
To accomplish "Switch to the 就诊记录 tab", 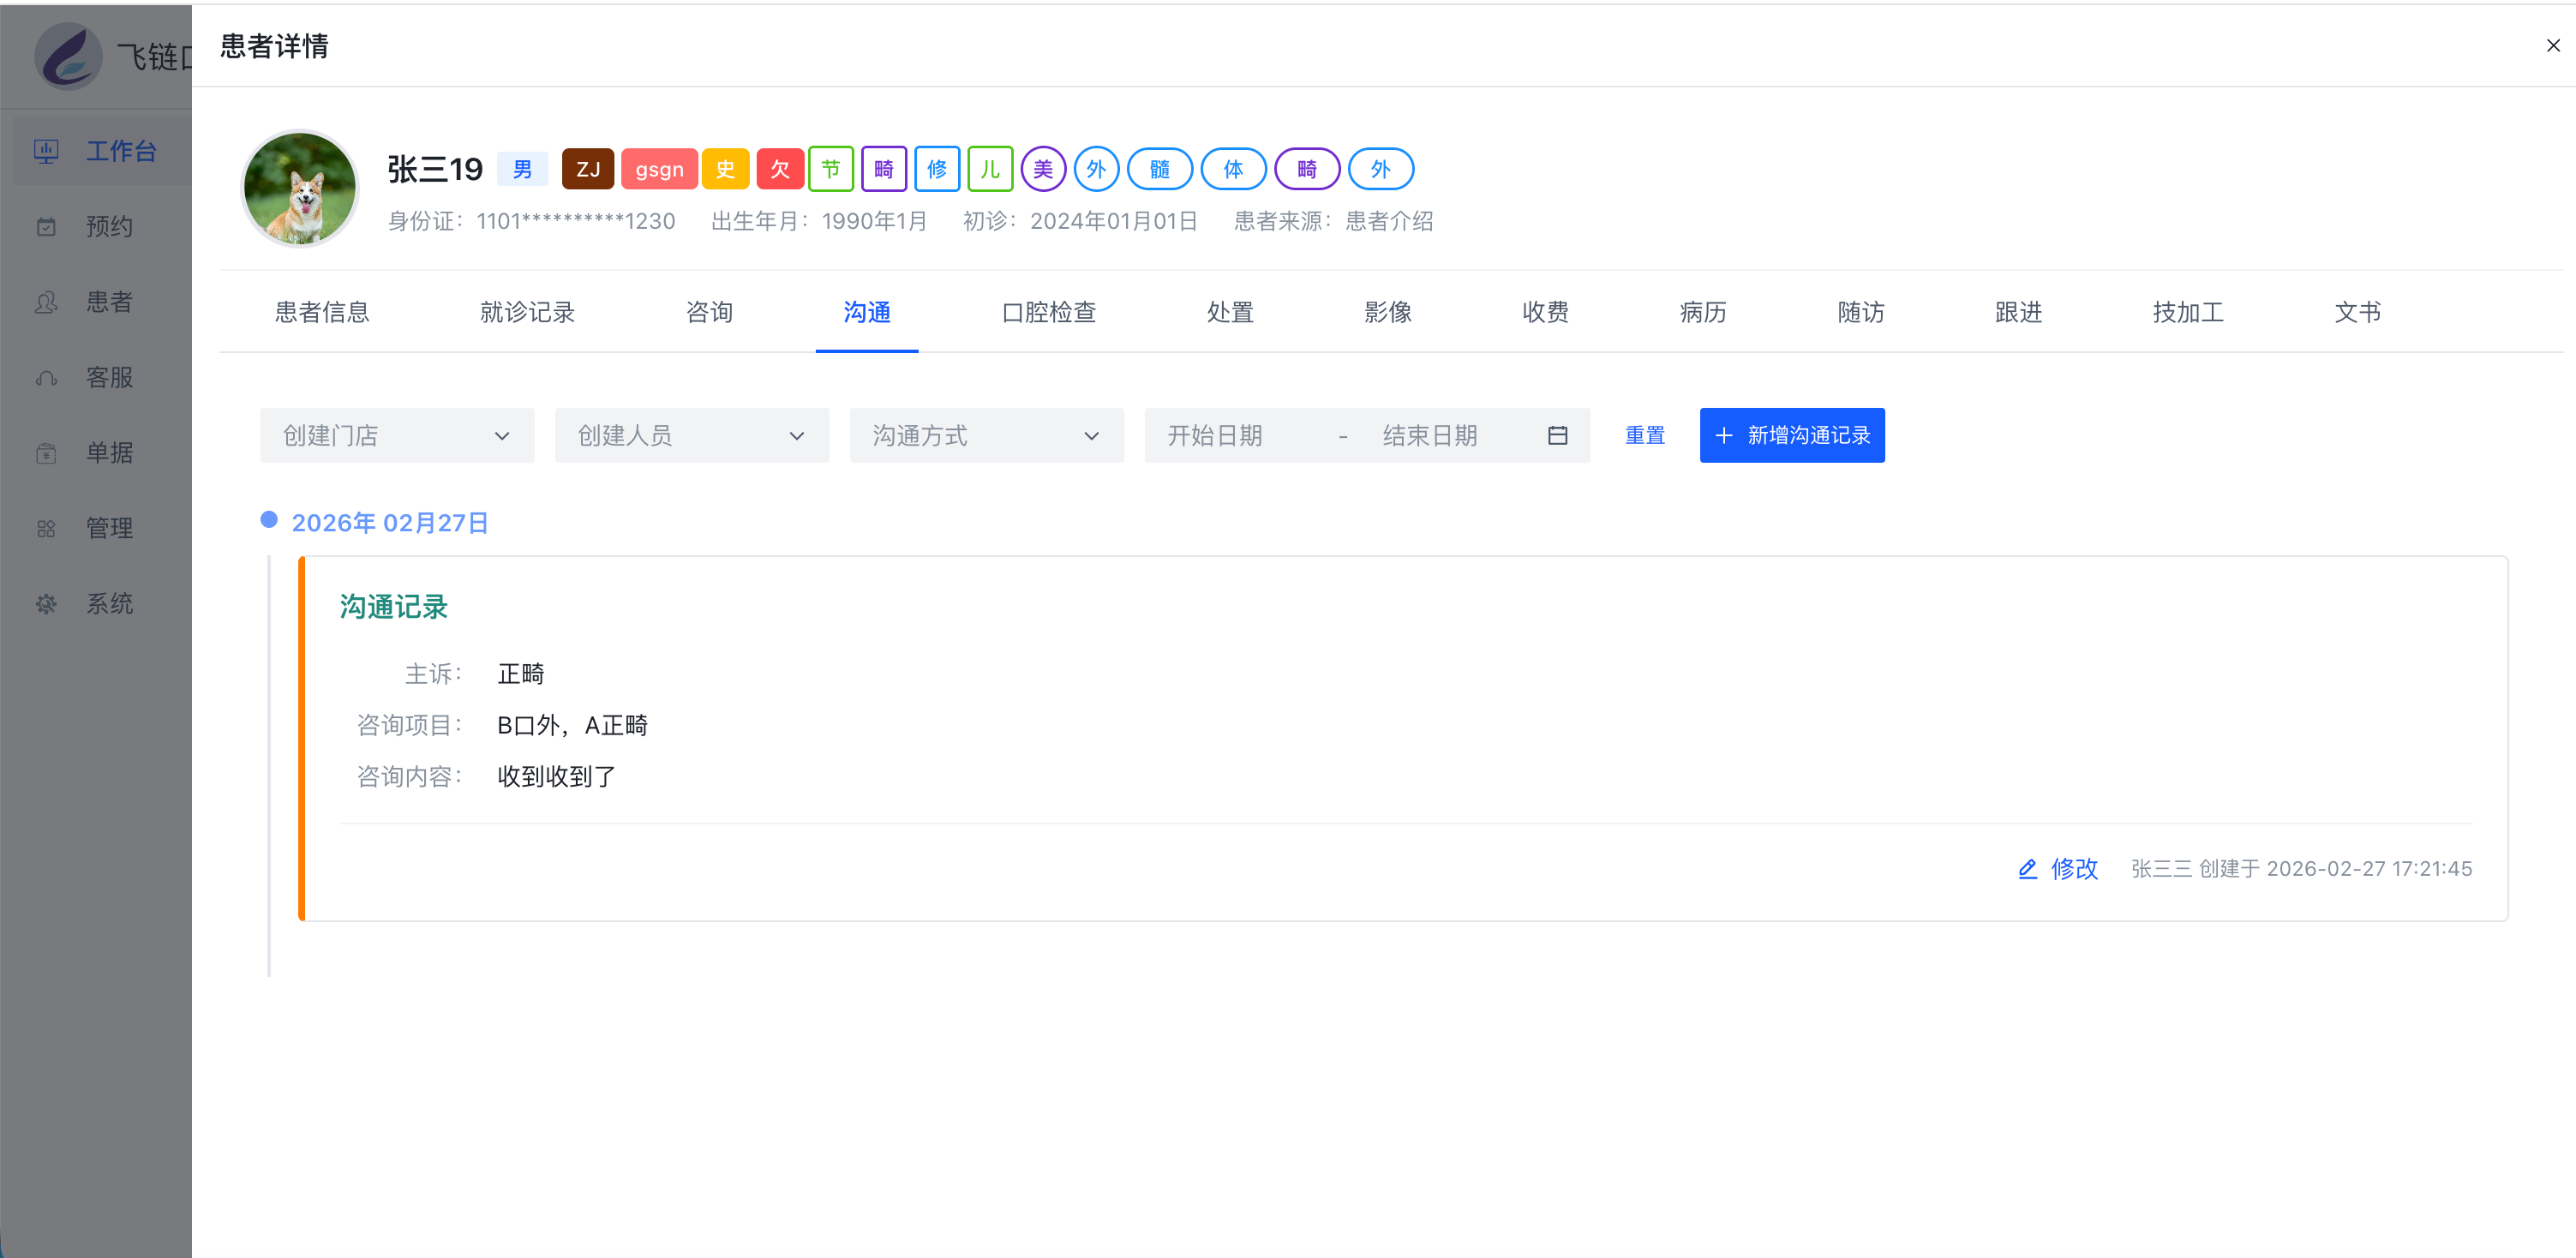I will click(527, 312).
